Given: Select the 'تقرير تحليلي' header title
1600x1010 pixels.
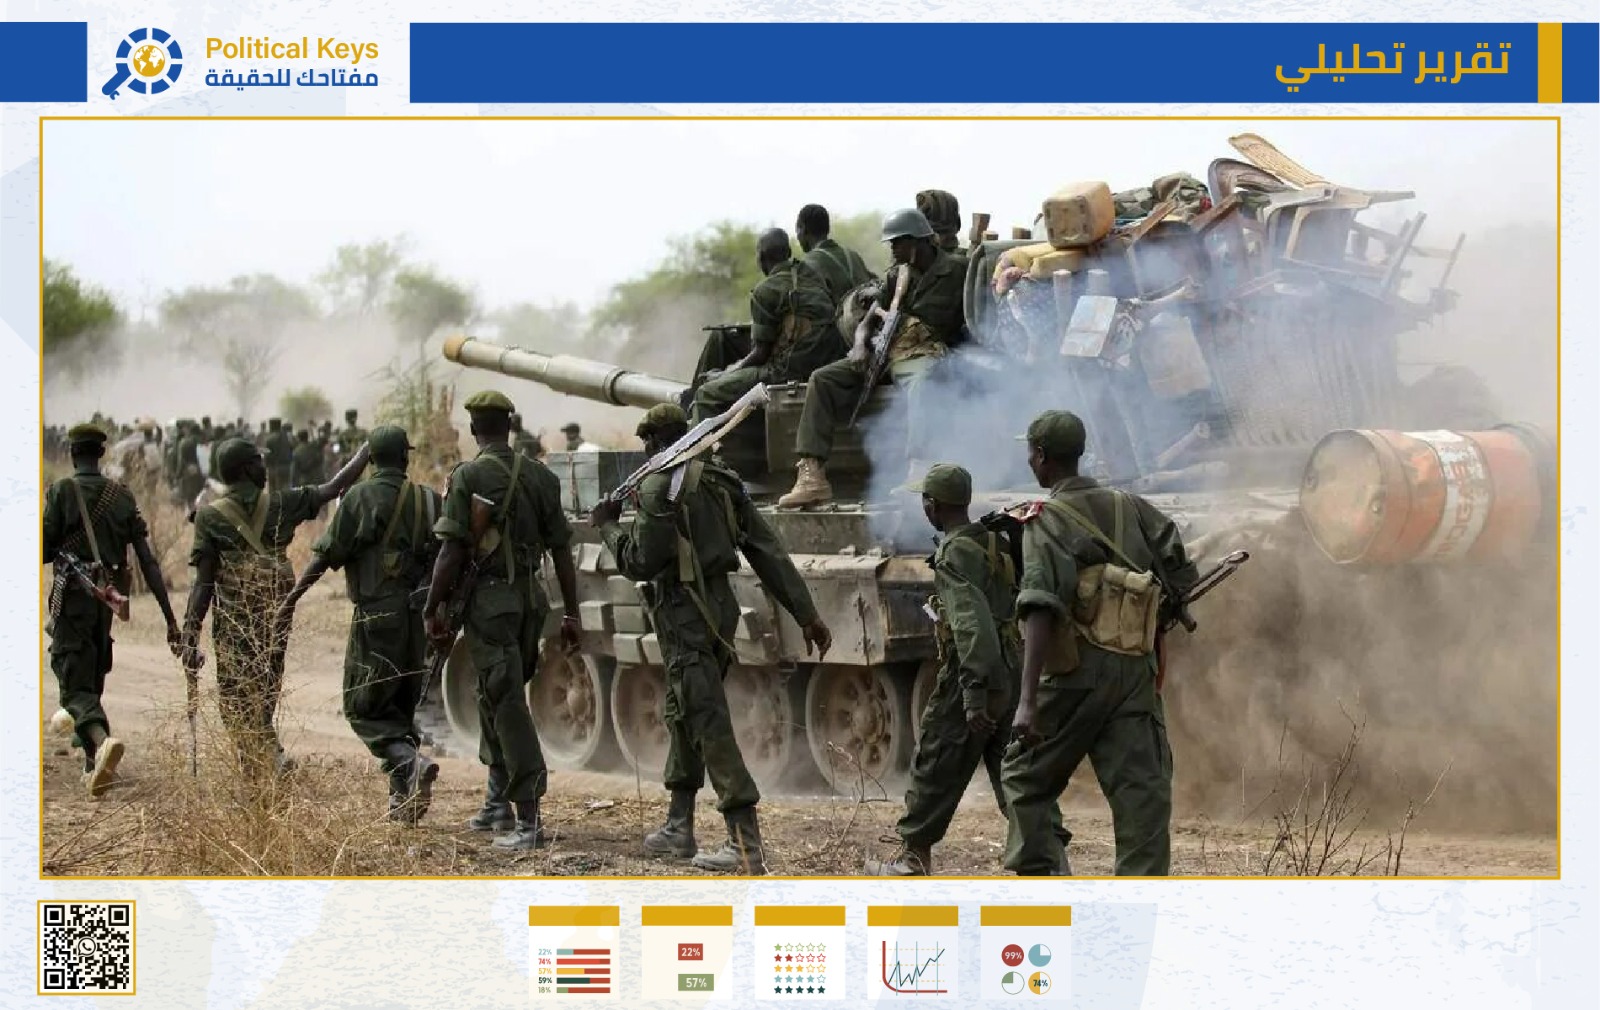Looking at the screenshot, I should (1392, 62).
